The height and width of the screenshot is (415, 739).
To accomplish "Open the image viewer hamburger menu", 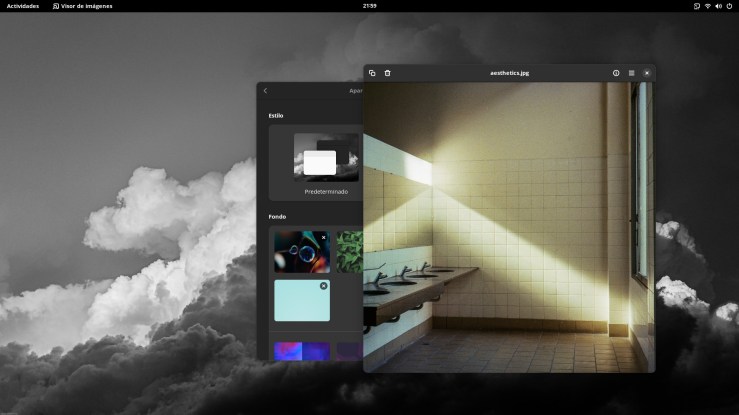I will [632, 73].
